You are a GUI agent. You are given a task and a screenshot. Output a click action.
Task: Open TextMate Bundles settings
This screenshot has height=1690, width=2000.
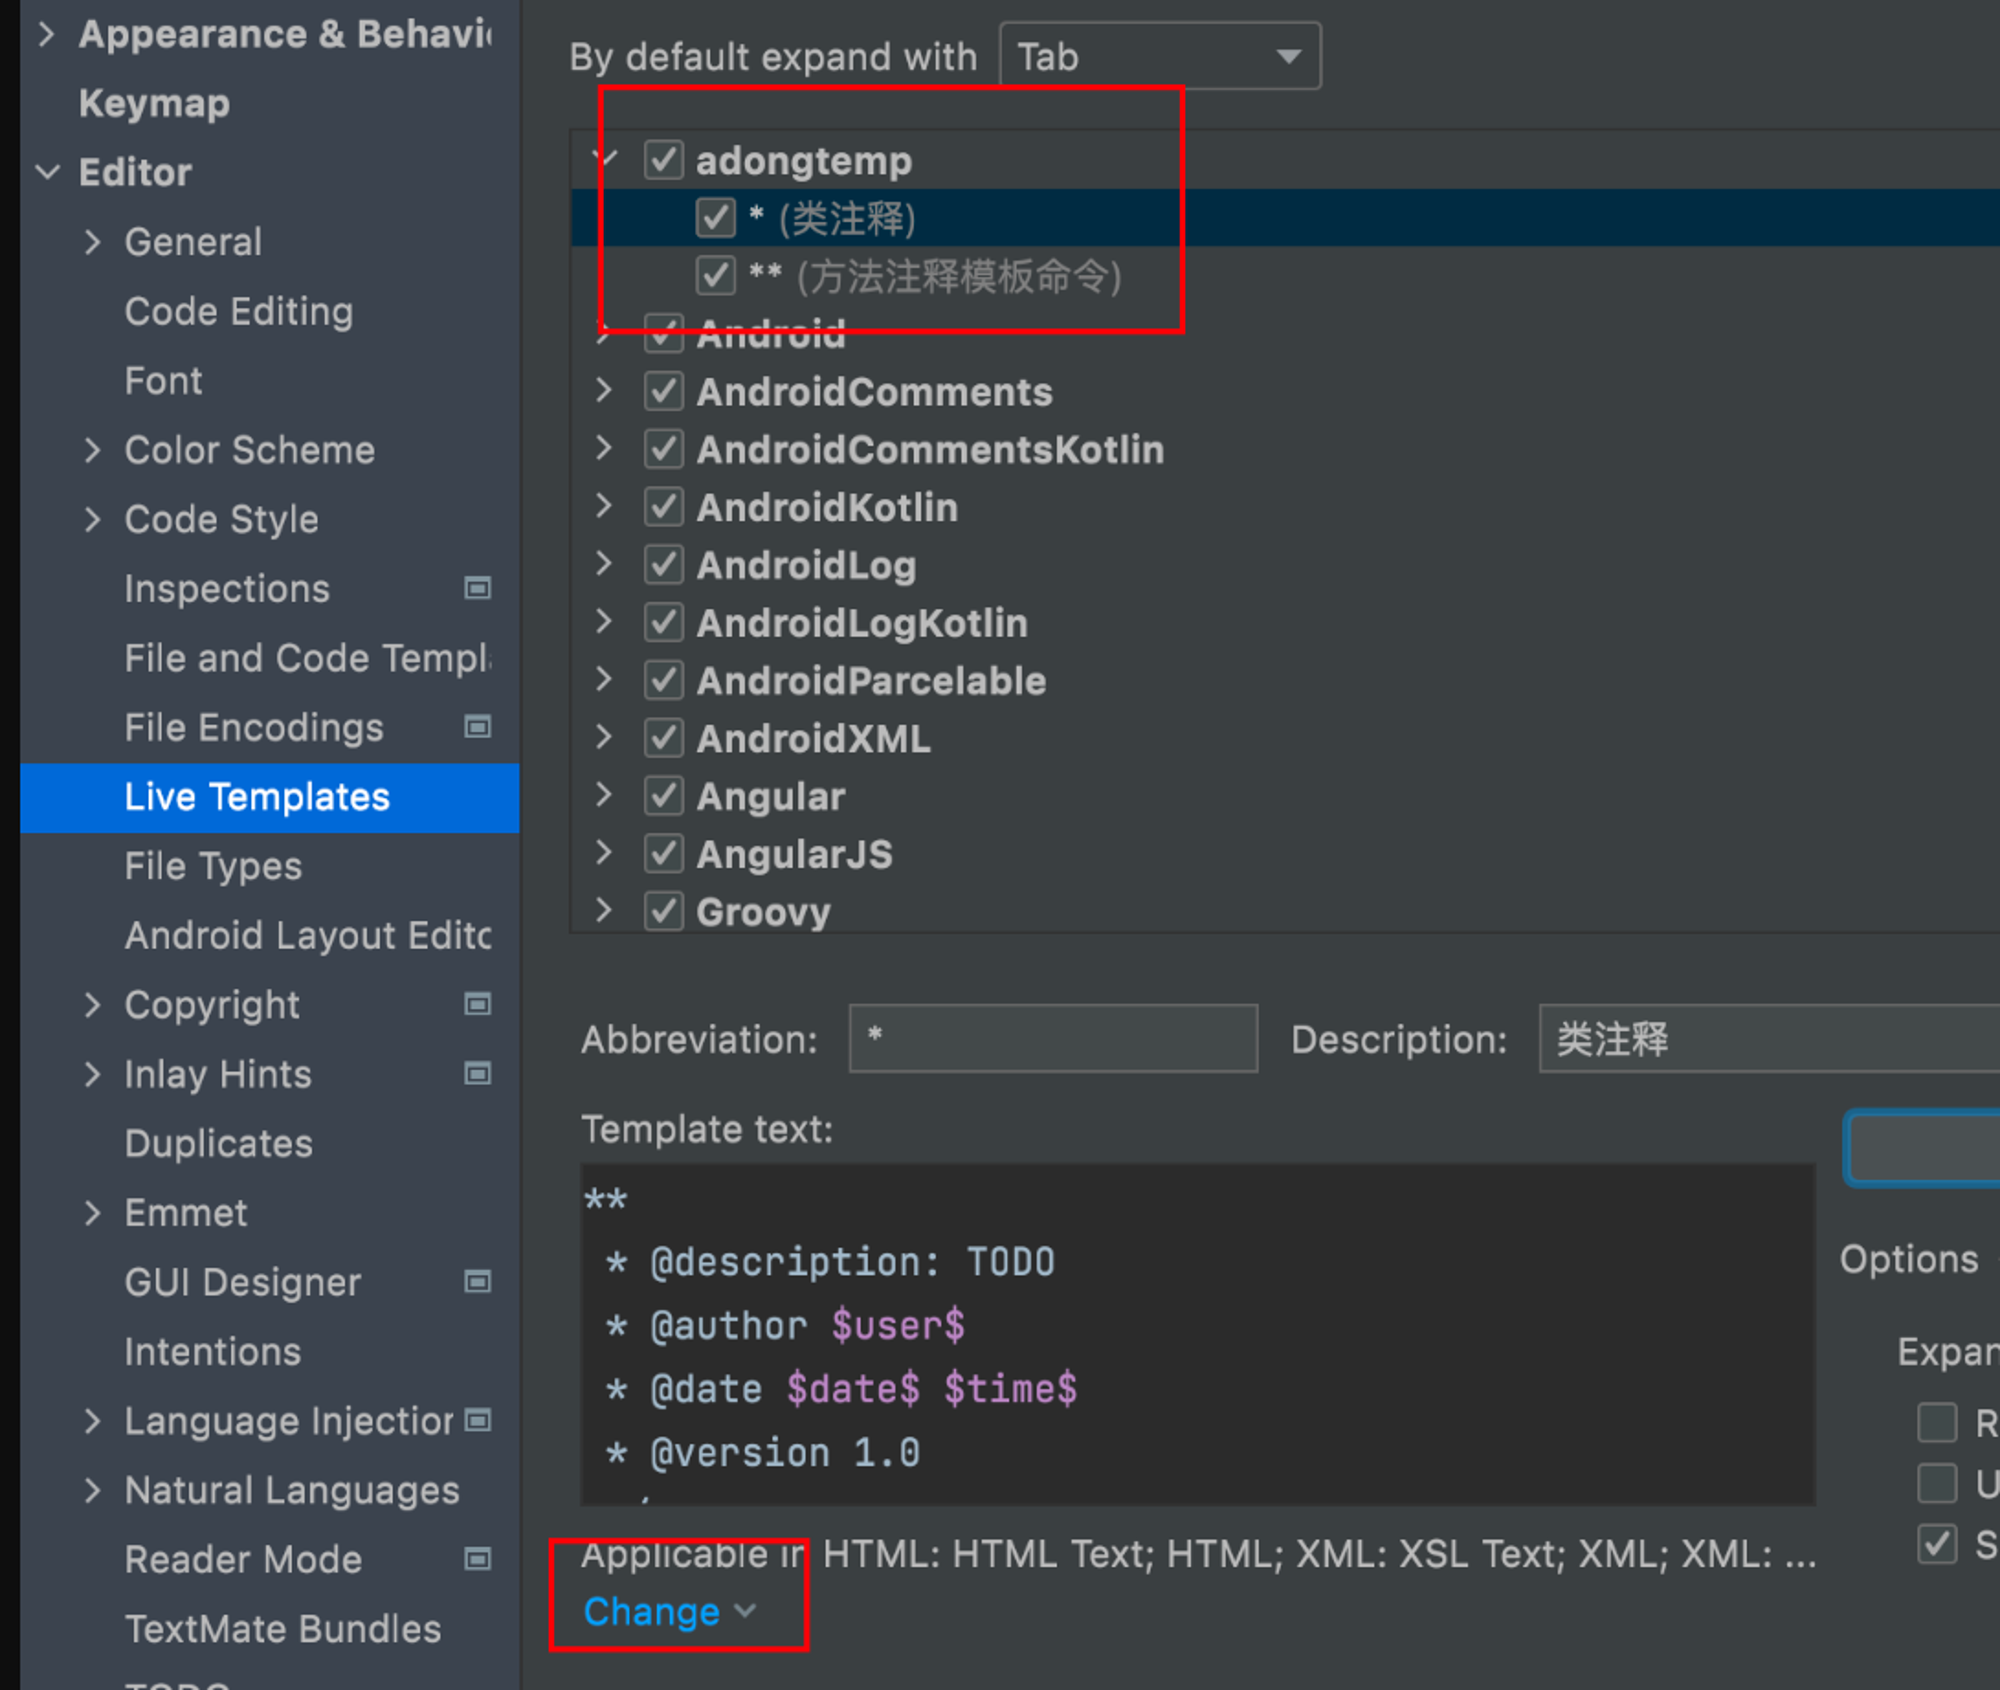(x=283, y=1628)
